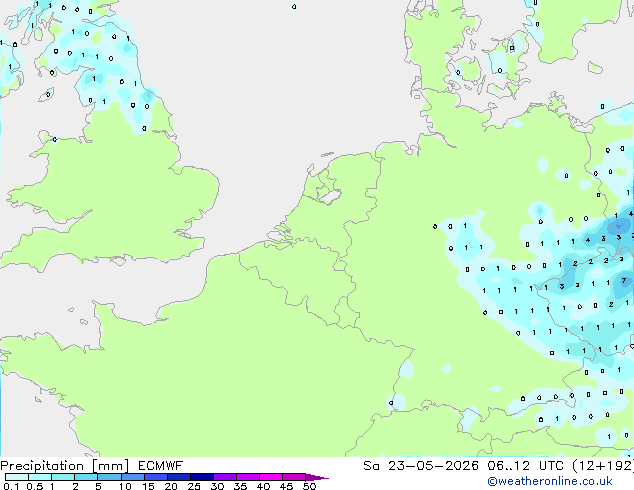Click the Isle of Man outline
This screenshot has height=490, width=634.
pos(46,95)
